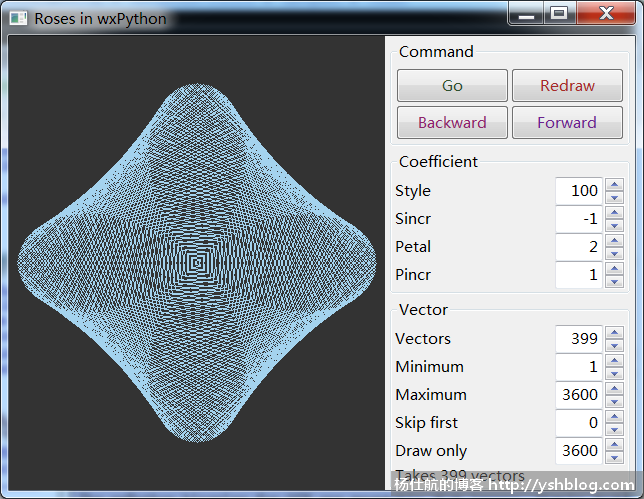Click the Vector group heading

coord(423,310)
